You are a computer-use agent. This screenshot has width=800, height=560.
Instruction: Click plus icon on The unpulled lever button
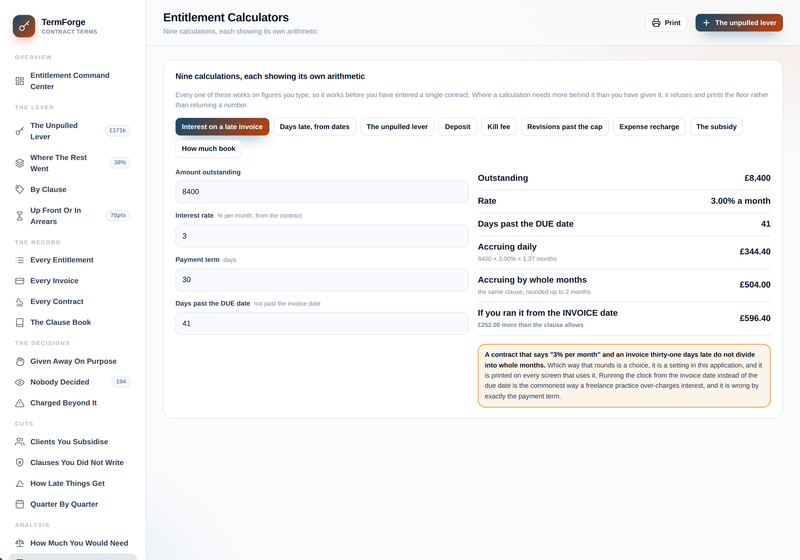point(706,23)
